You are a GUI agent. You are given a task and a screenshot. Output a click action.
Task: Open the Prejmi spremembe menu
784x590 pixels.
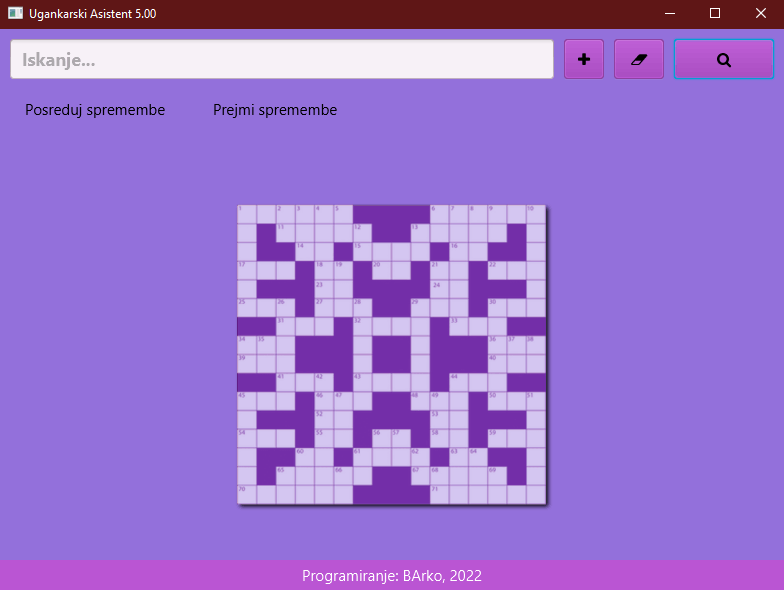(x=275, y=110)
